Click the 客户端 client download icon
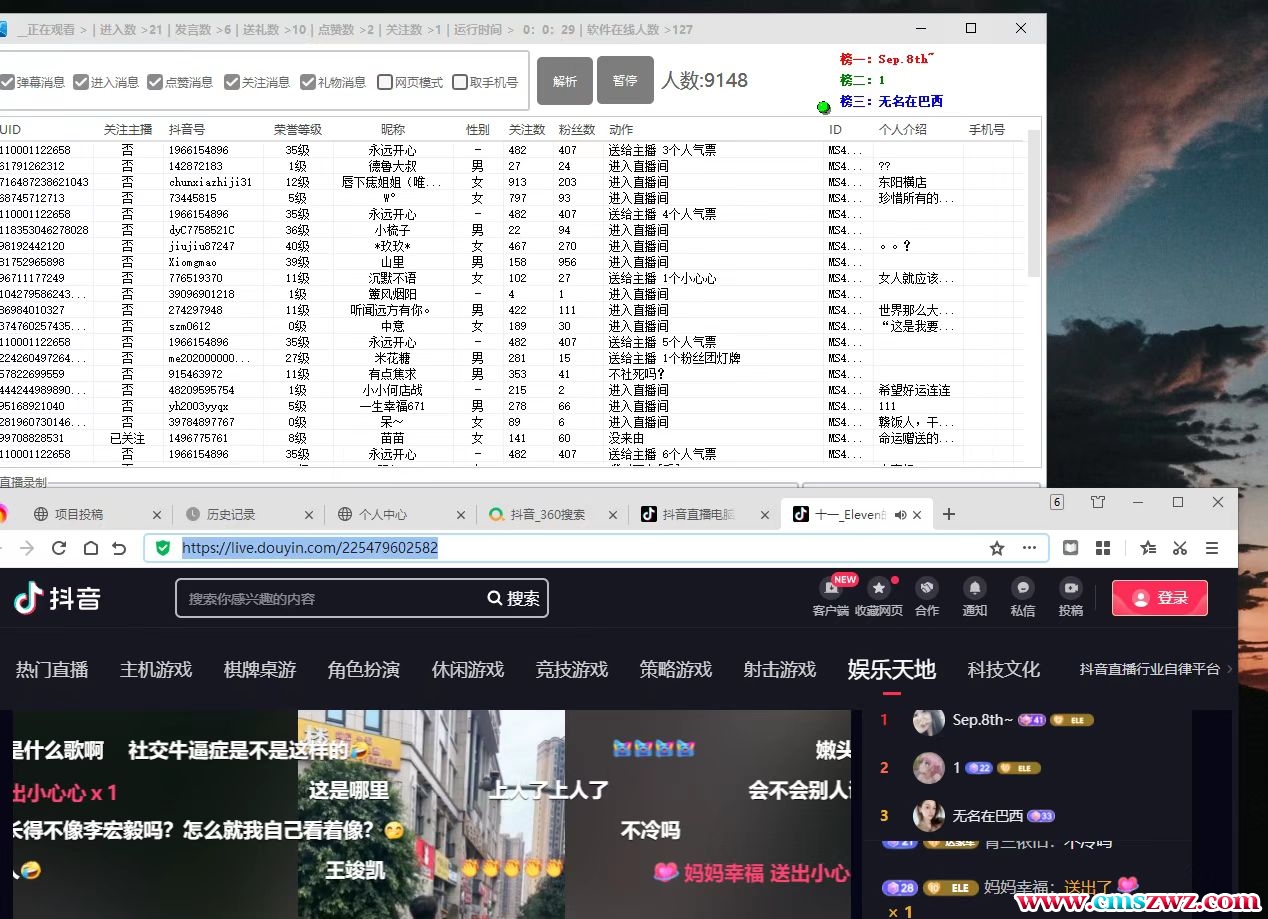1268x919 pixels. 830,589
